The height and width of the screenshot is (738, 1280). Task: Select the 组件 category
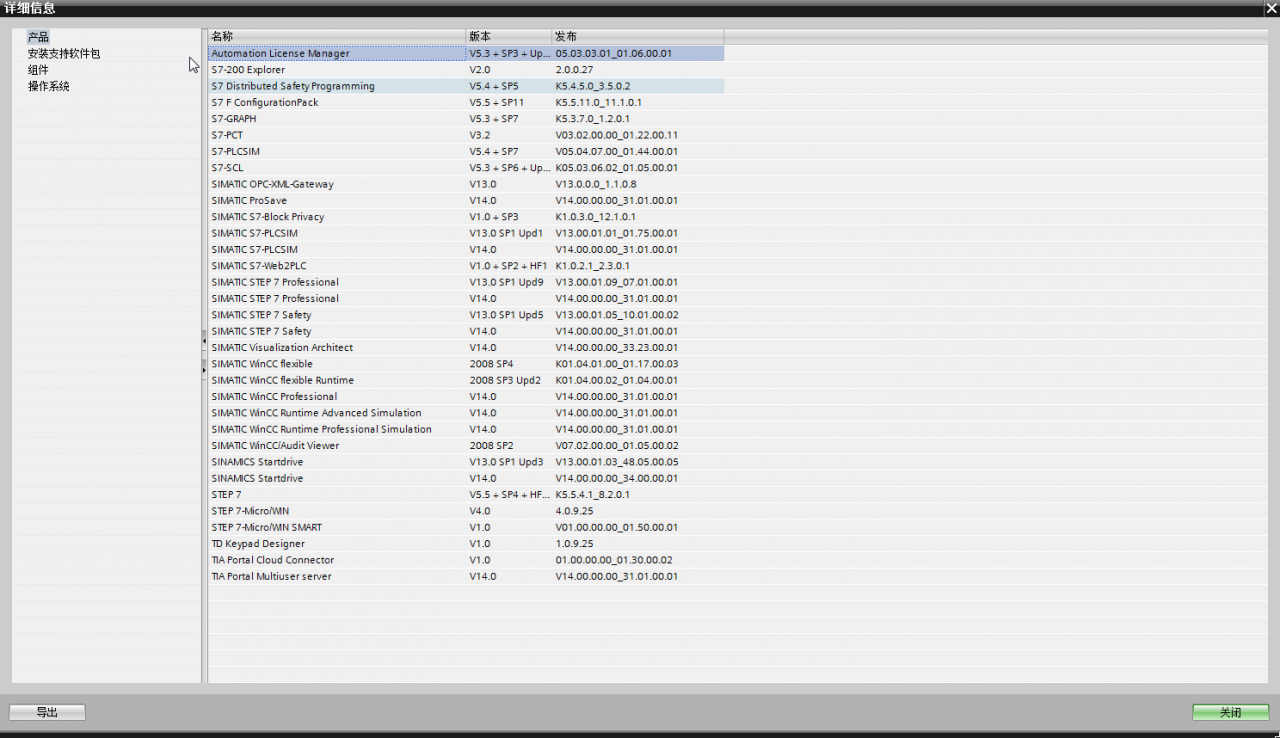coord(38,70)
